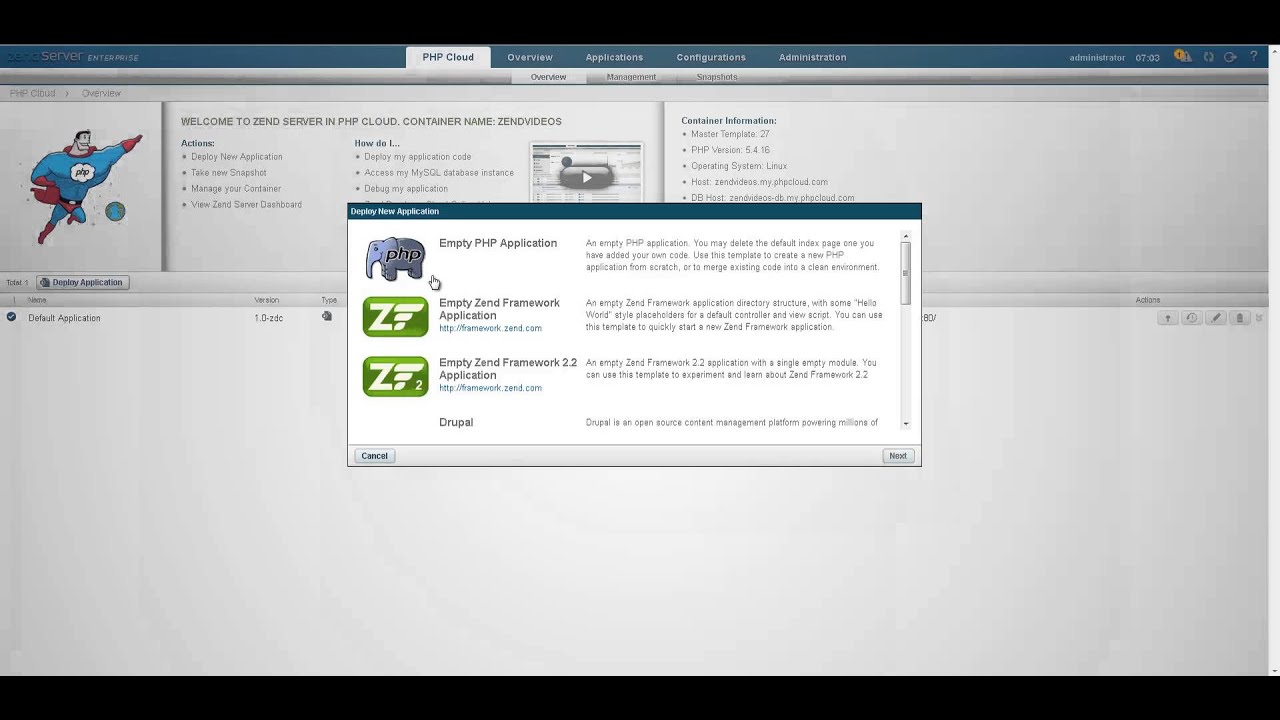
Task: Click the Deploy my application code link
Action: tap(418, 157)
